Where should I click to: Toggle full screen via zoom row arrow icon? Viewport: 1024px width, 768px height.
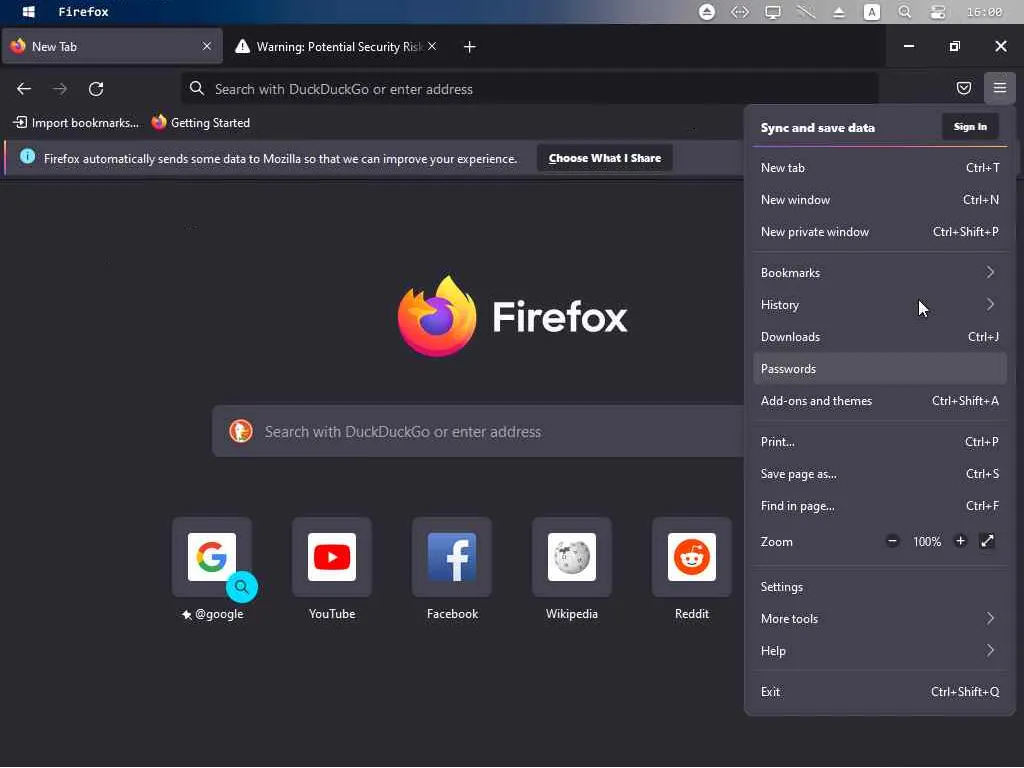tap(987, 541)
